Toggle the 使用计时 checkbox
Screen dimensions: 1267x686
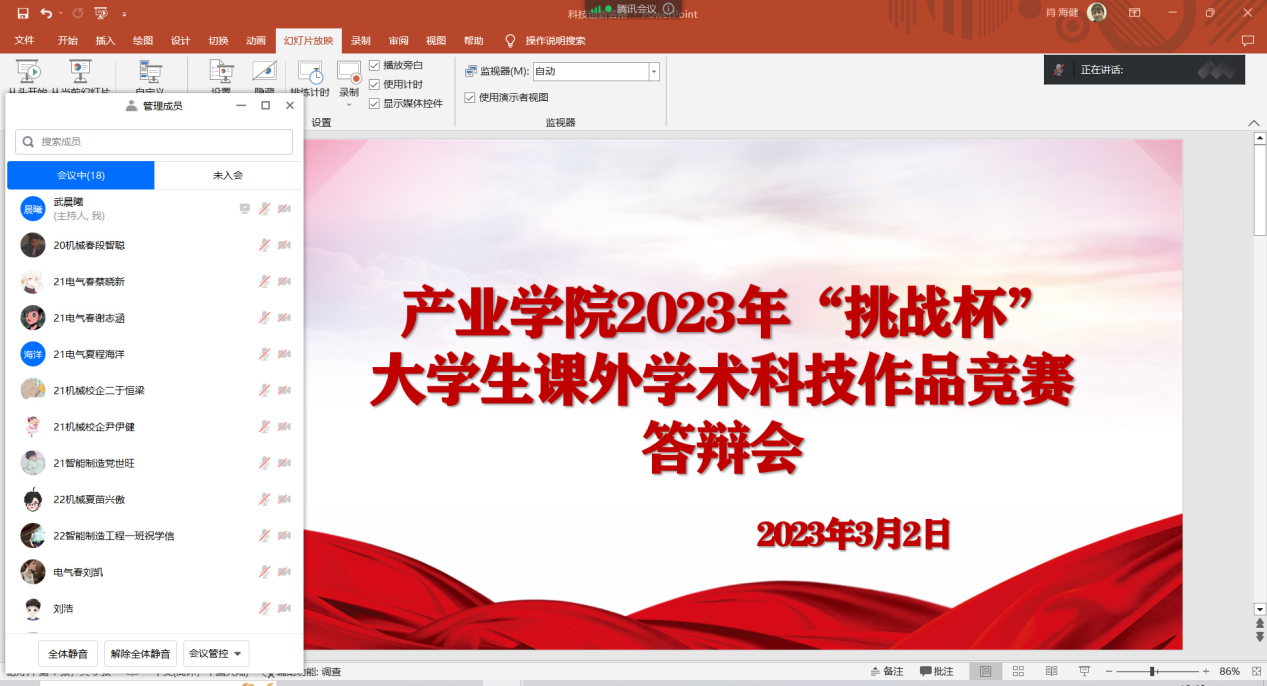point(375,84)
